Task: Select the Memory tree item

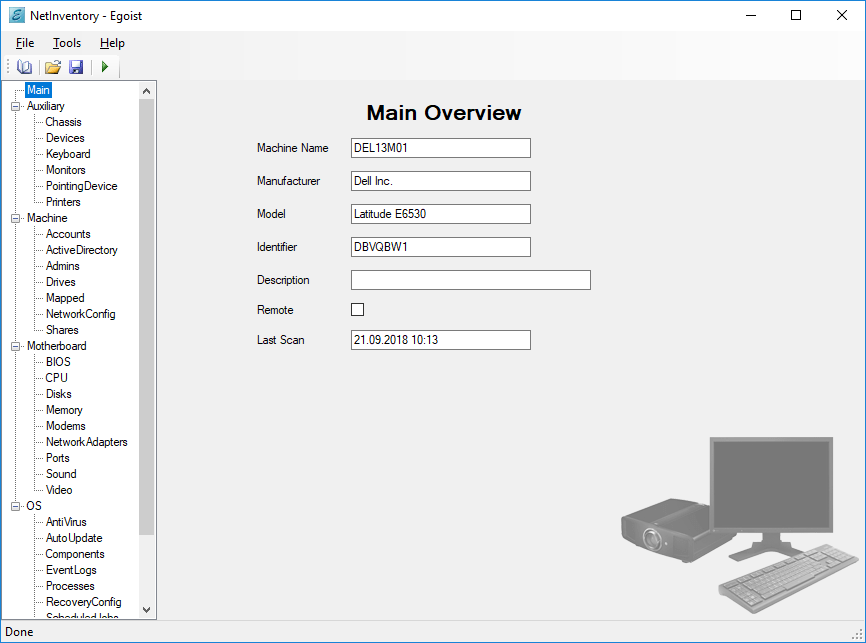Action: tap(64, 410)
